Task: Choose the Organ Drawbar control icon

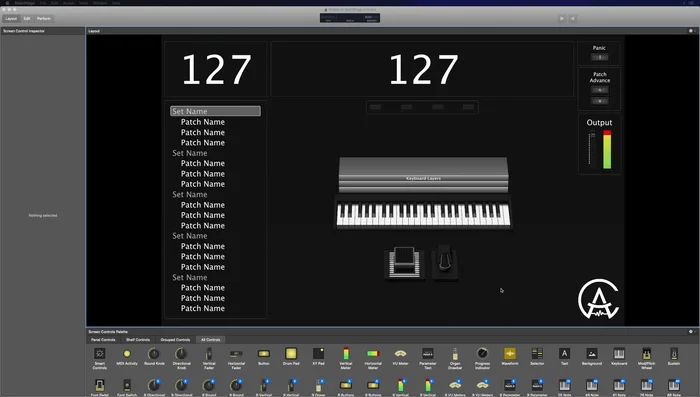Action: (x=455, y=354)
